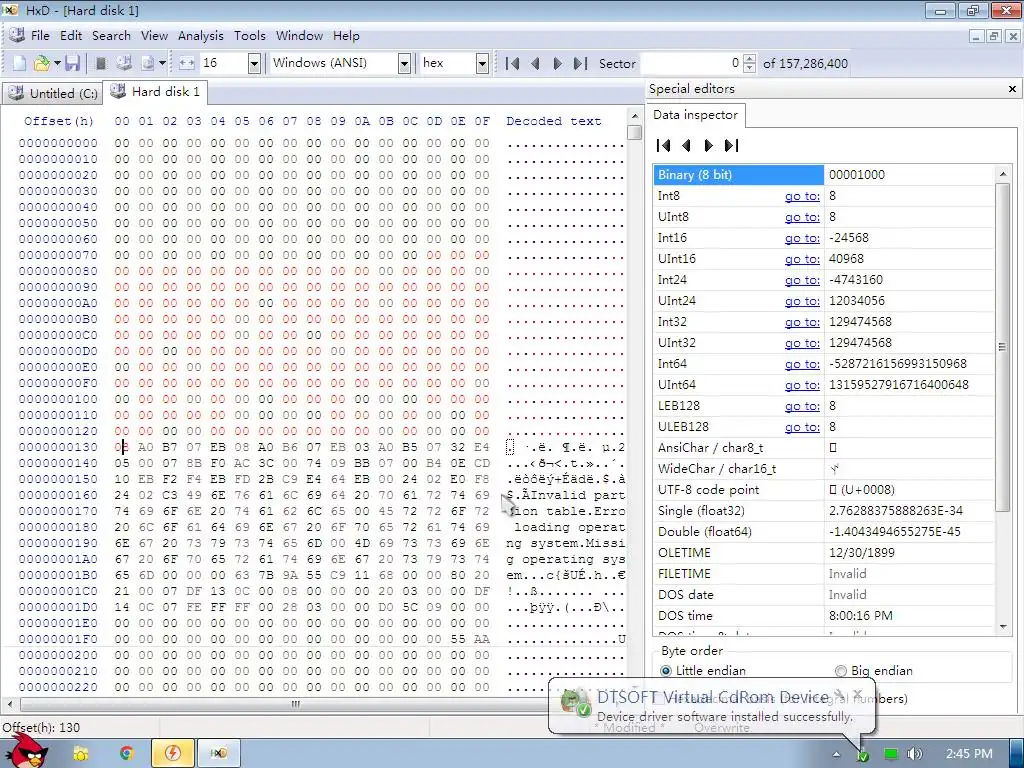Open the Analysis menu
This screenshot has height=768, width=1024.
coord(200,36)
